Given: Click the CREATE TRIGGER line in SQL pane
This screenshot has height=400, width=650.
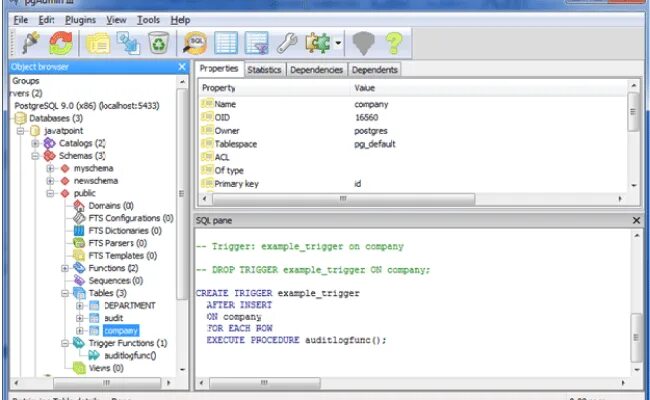Looking at the screenshot, I should click(277, 293).
